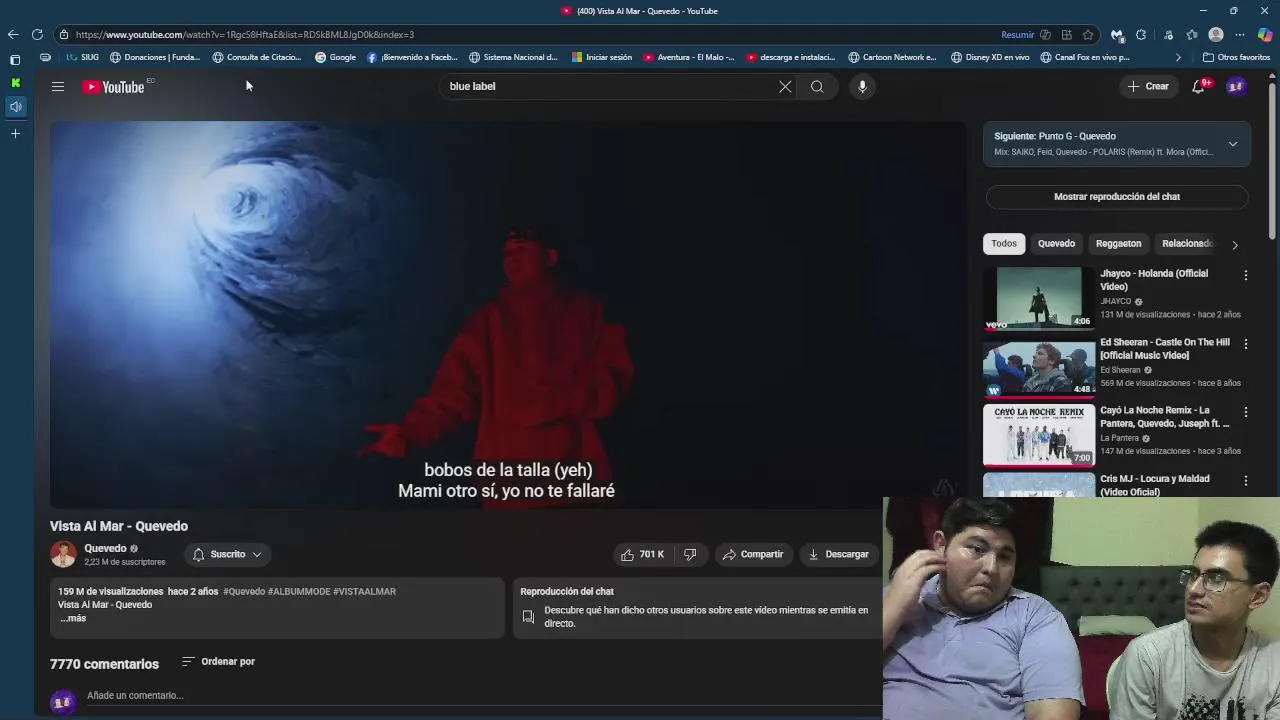Dislike the video with thumbs down
The height and width of the screenshot is (720, 1280).
690,554
